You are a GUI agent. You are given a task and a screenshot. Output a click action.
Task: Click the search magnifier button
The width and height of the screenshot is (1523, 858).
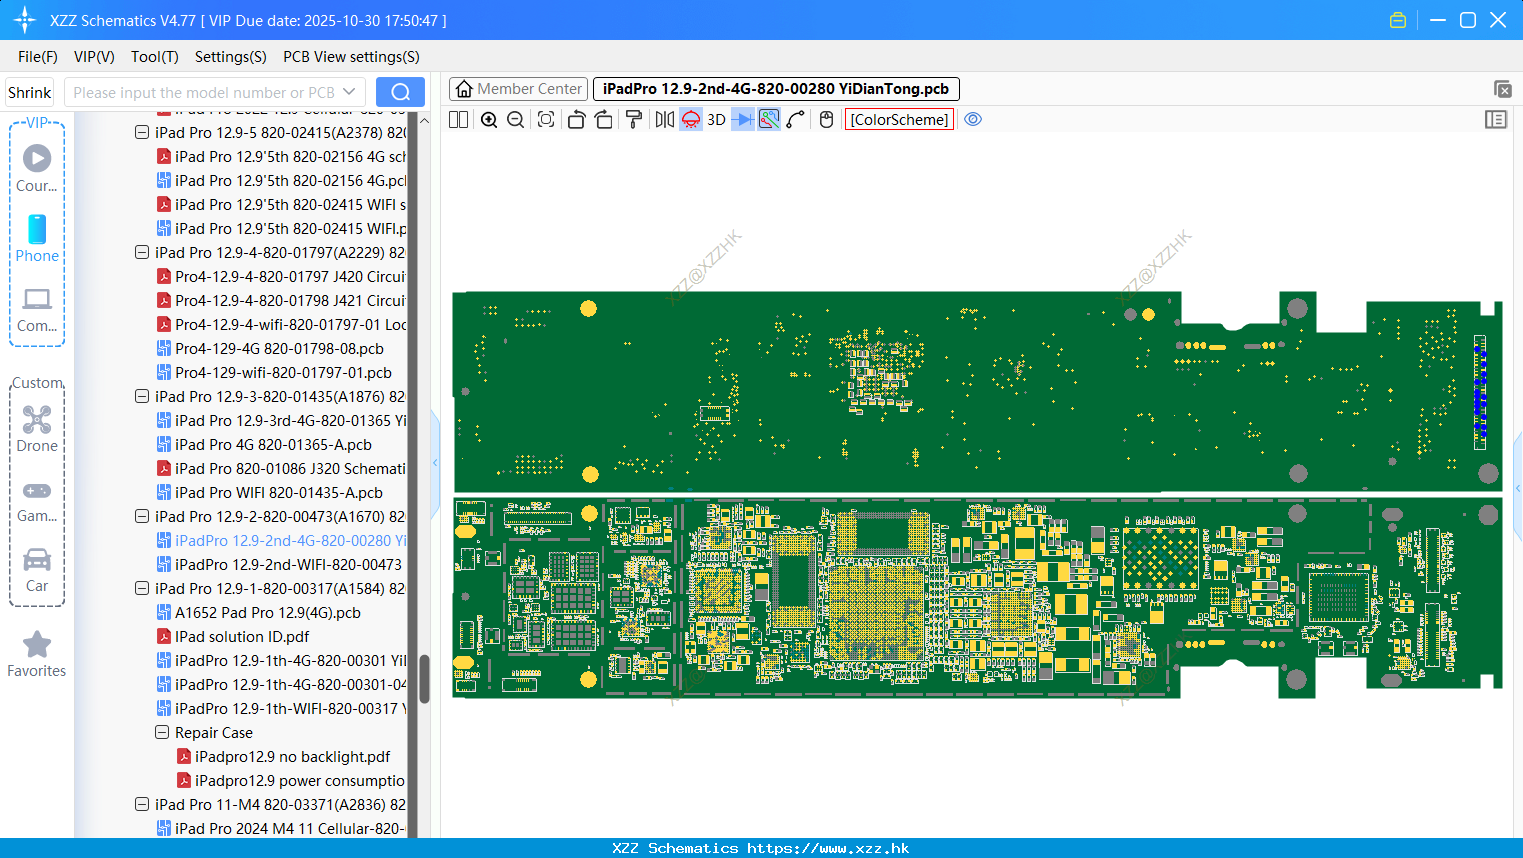coord(400,92)
